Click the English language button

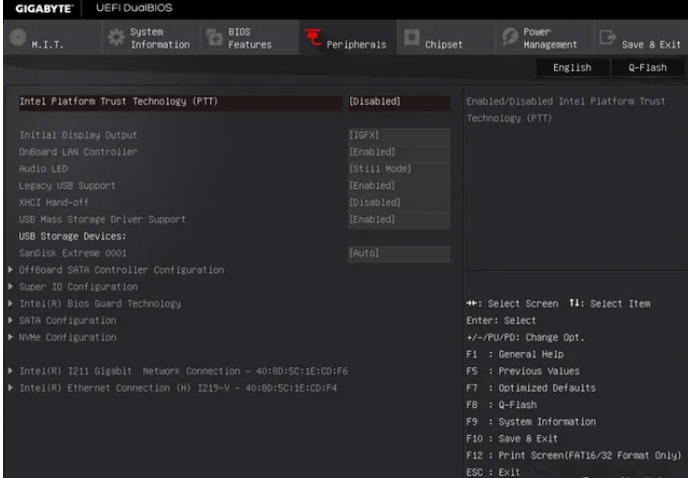(572, 68)
